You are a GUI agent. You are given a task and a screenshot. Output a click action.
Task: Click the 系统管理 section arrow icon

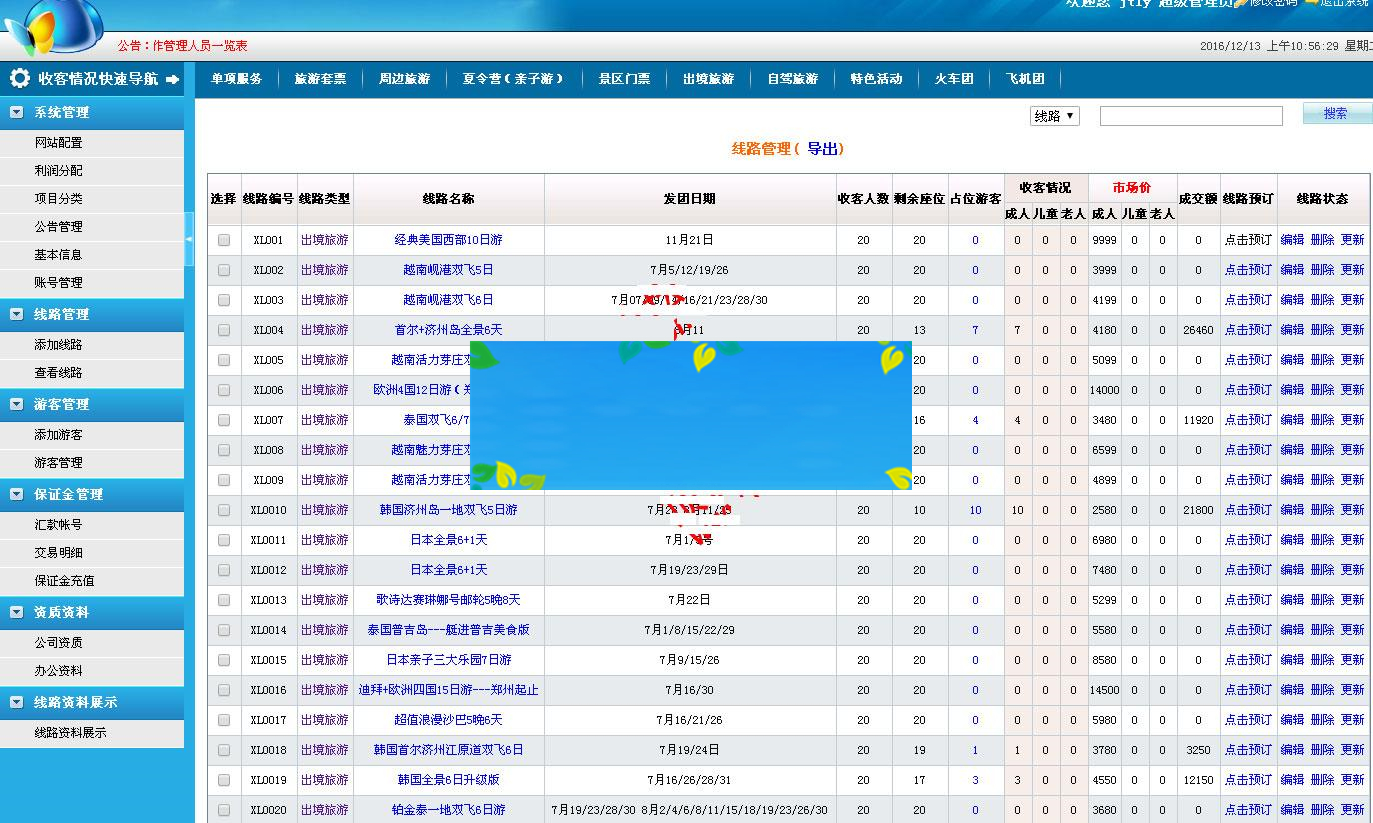(x=17, y=113)
